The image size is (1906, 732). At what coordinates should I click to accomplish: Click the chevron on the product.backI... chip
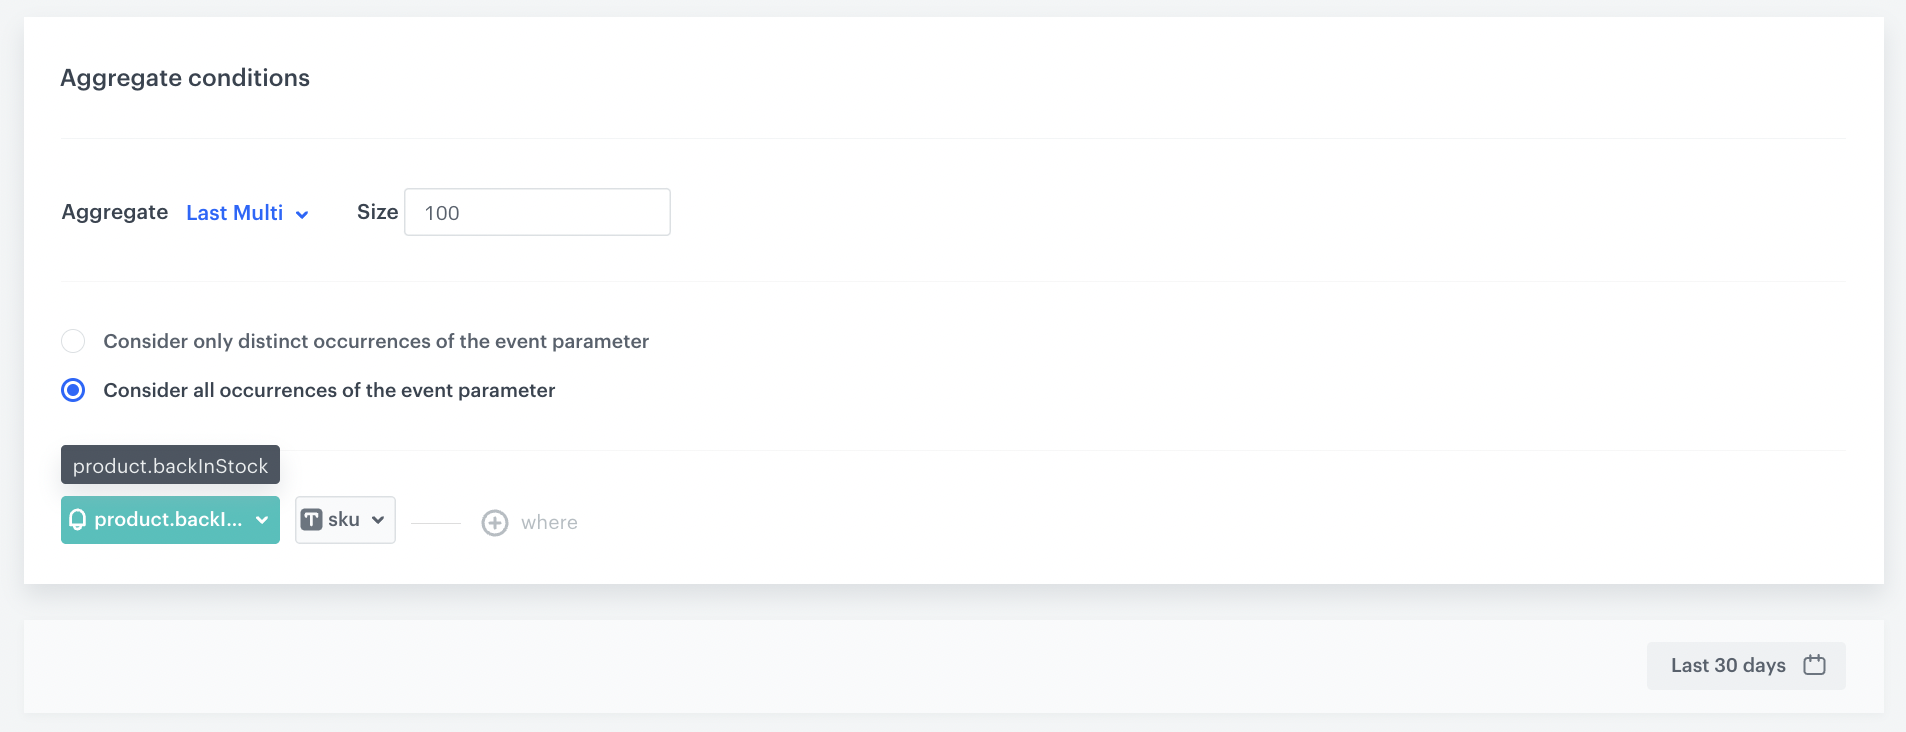pos(262,520)
